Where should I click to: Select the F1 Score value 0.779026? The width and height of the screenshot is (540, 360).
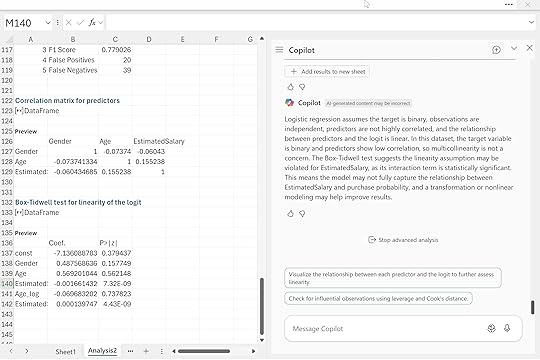tap(116, 50)
